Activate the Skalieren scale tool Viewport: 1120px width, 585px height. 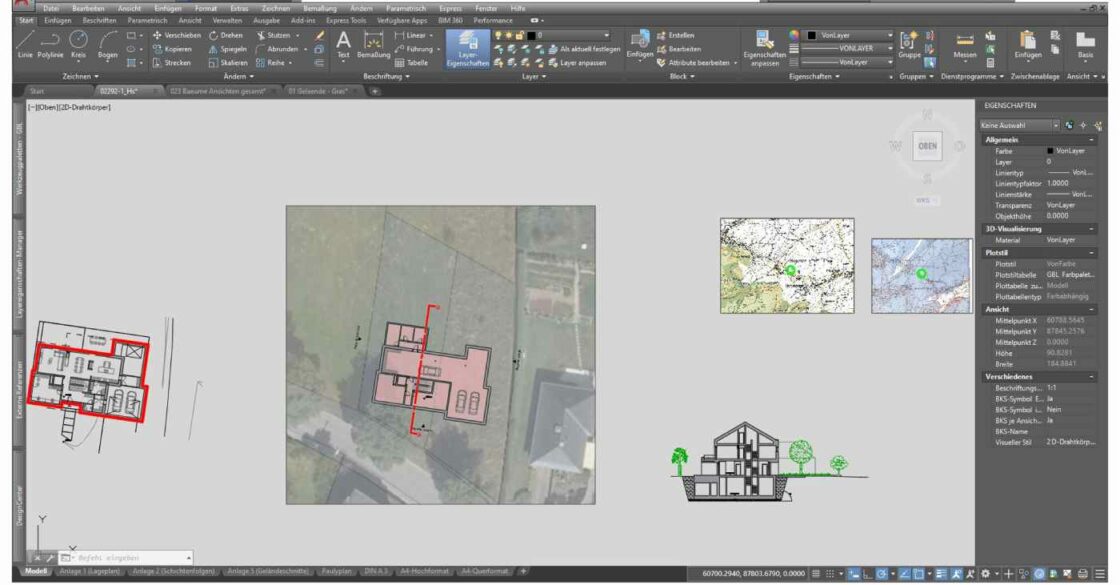point(228,63)
